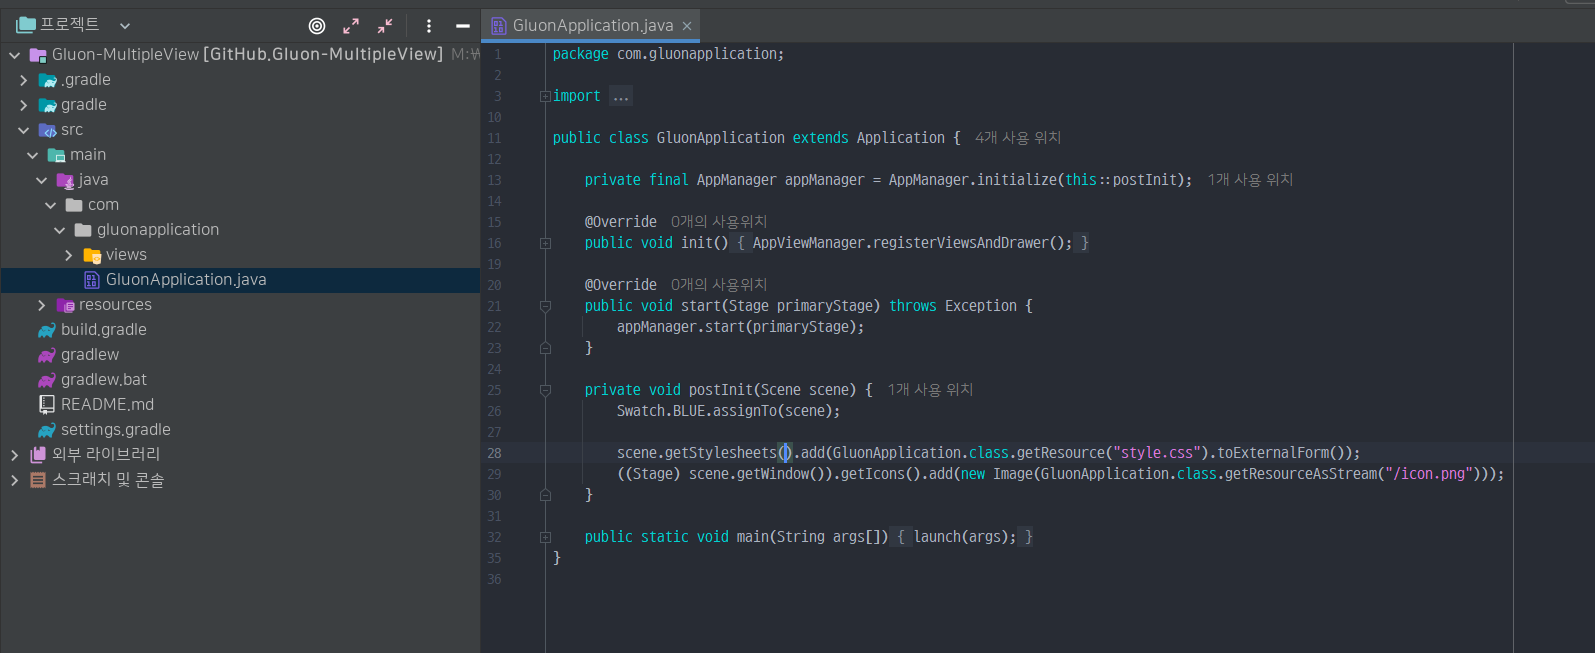The image size is (1595, 653).
Task: Collapse the Gluon-MultipleView project root
Action: click(14, 55)
